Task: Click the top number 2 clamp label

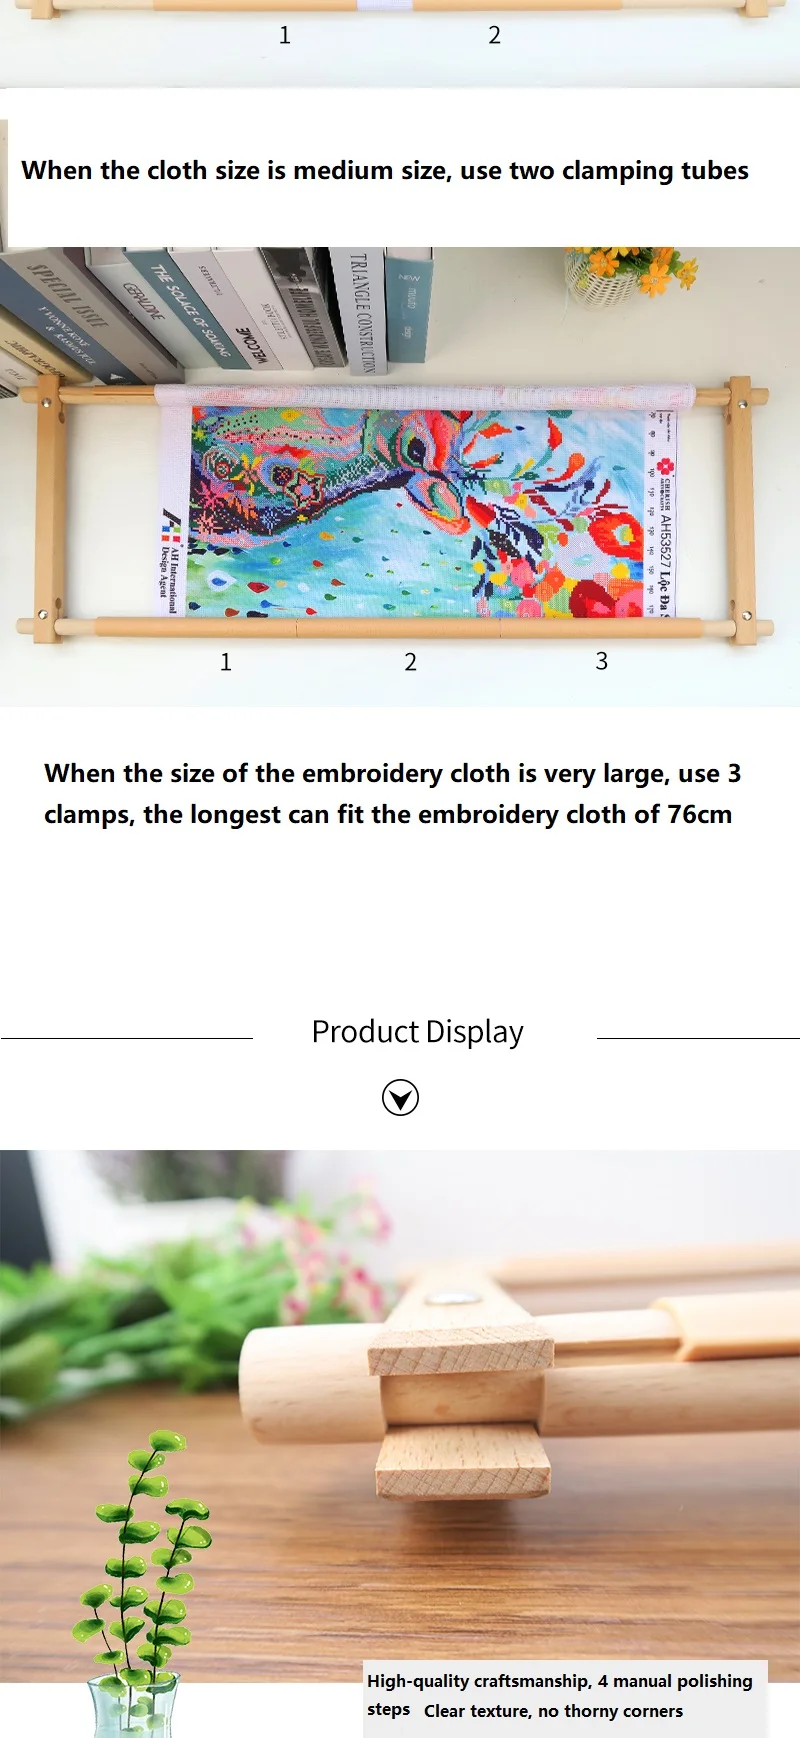Action: 494,35
